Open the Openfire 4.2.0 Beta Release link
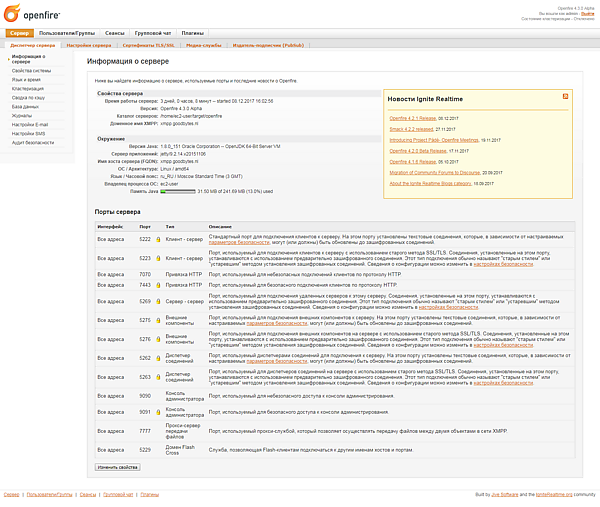This screenshot has height=507, width=600. 418,151
